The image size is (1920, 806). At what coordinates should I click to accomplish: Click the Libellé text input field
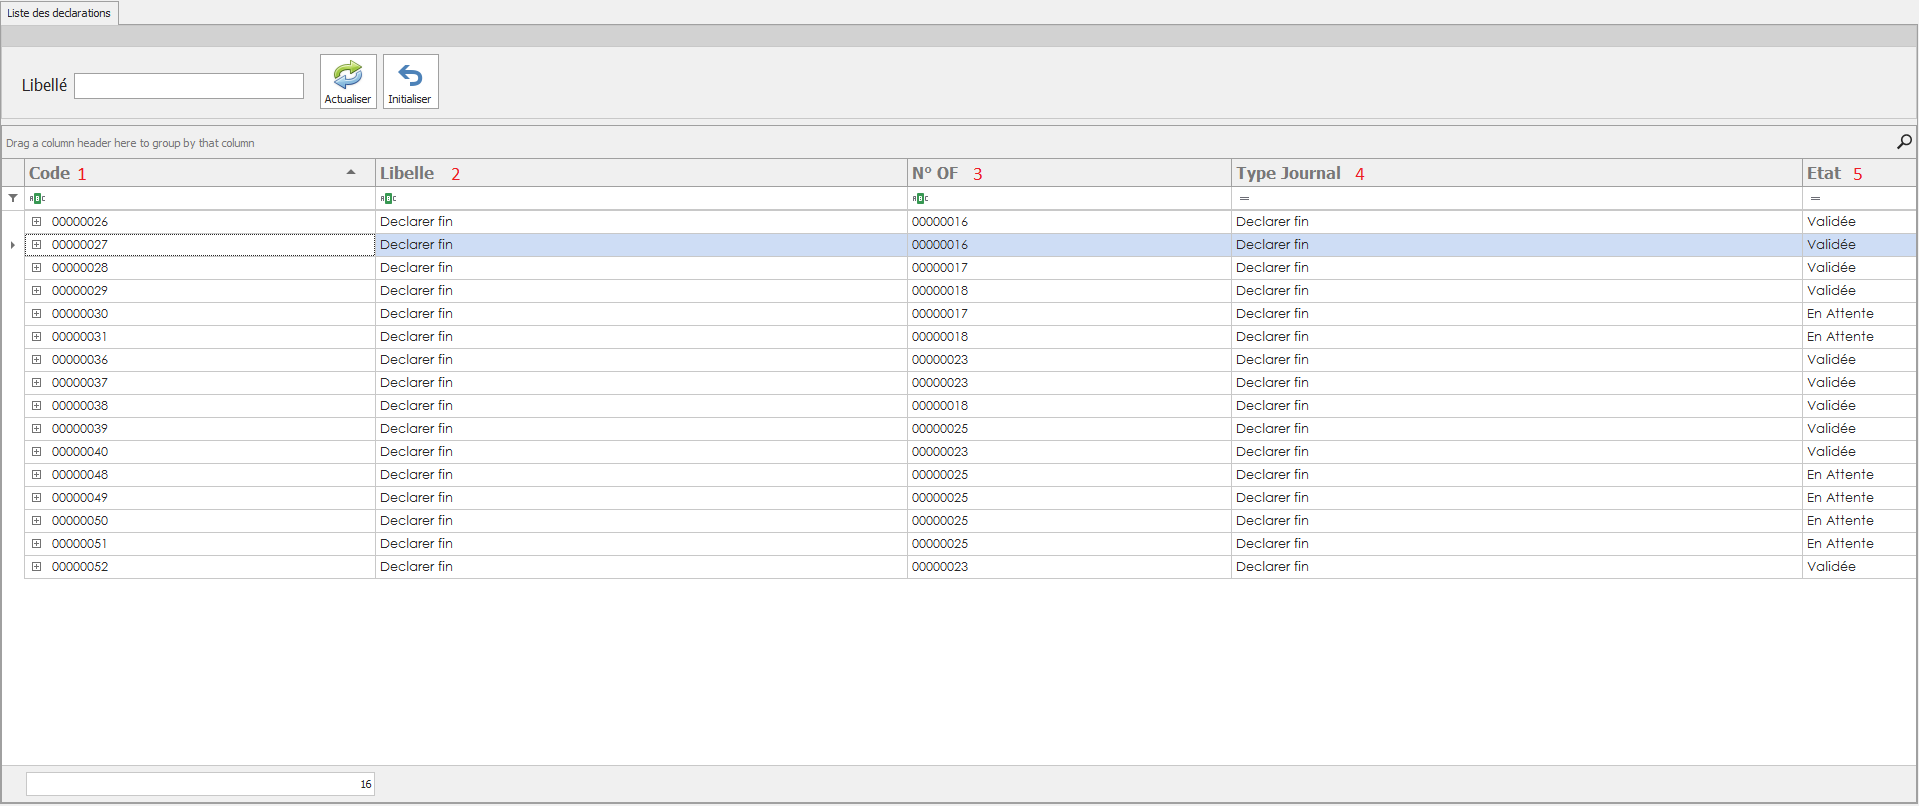189,86
